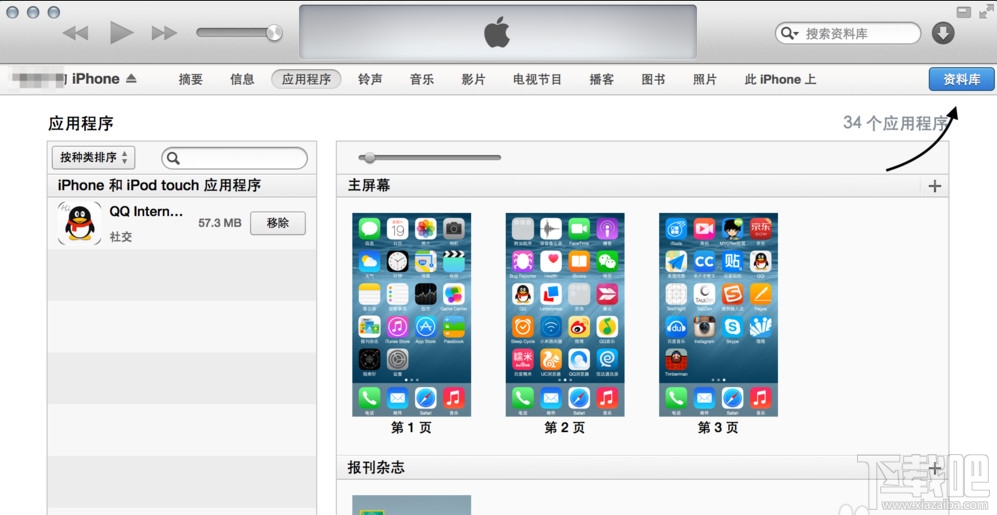Click the Messages icon on page 1

point(369,228)
